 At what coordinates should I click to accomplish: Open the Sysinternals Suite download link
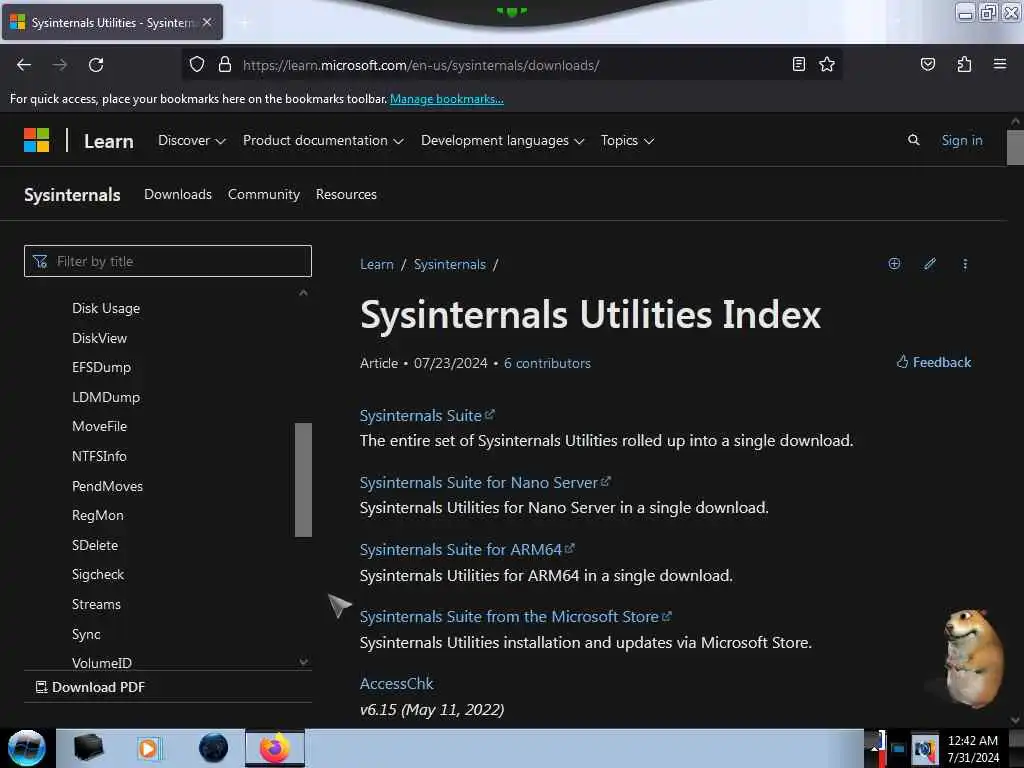pyautogui.click(x=427, y=415)
